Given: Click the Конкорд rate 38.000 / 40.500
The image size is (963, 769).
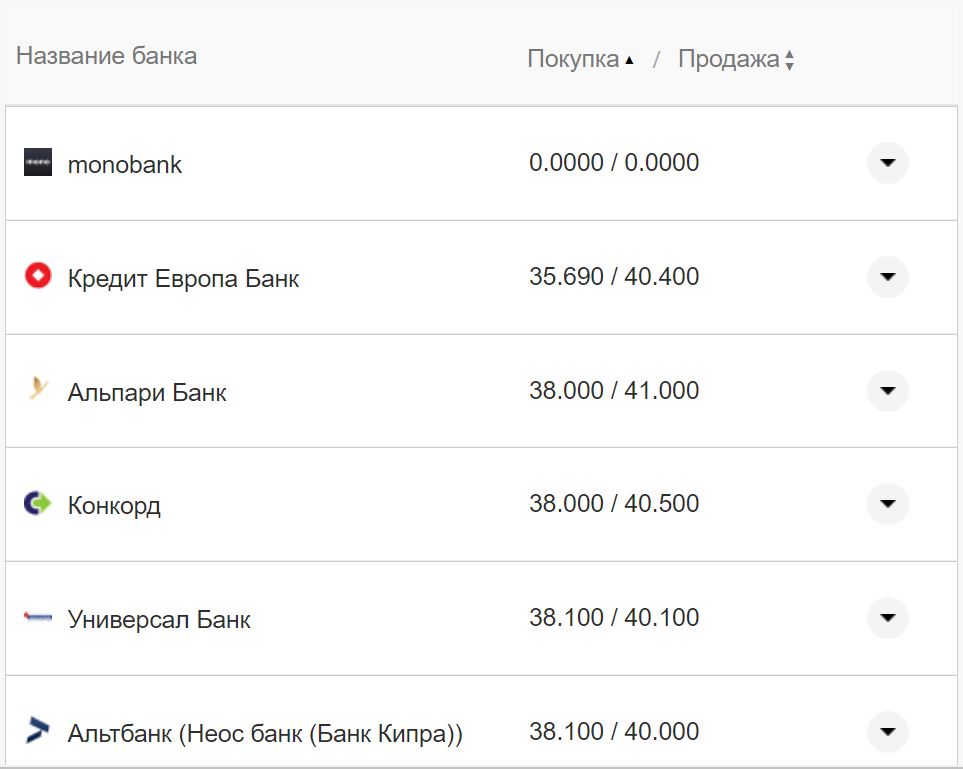Looking at the screenshot, I should pos(614,504).
